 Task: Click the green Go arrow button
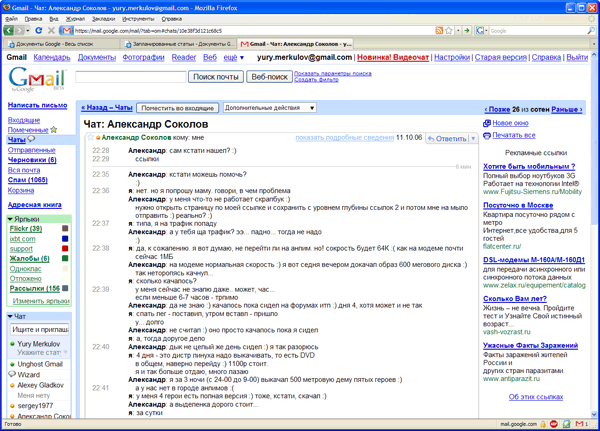(467, 31)
